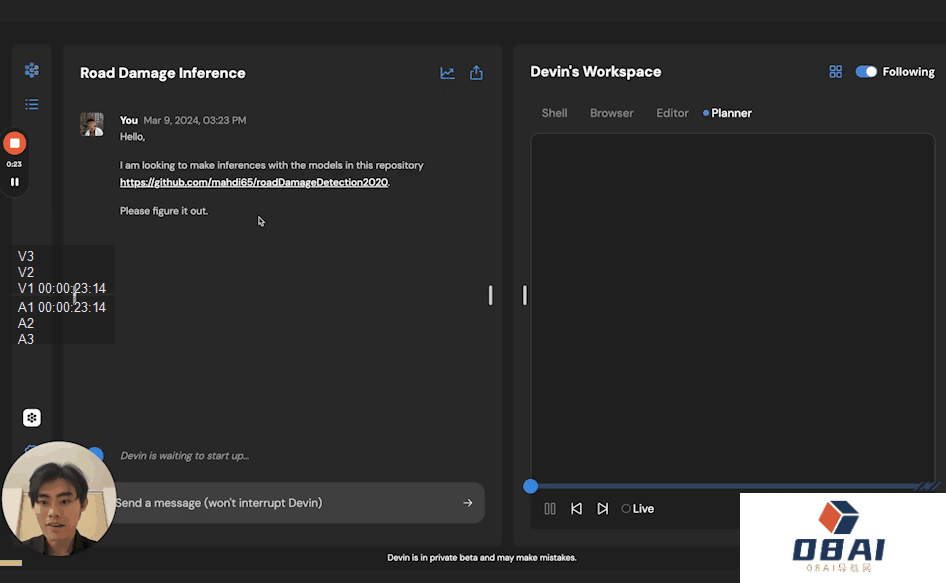Viewport: 946px width, 583px height.
Task: Open the roadDamageDetection2020 GitHub link
Action: point(254,183)
